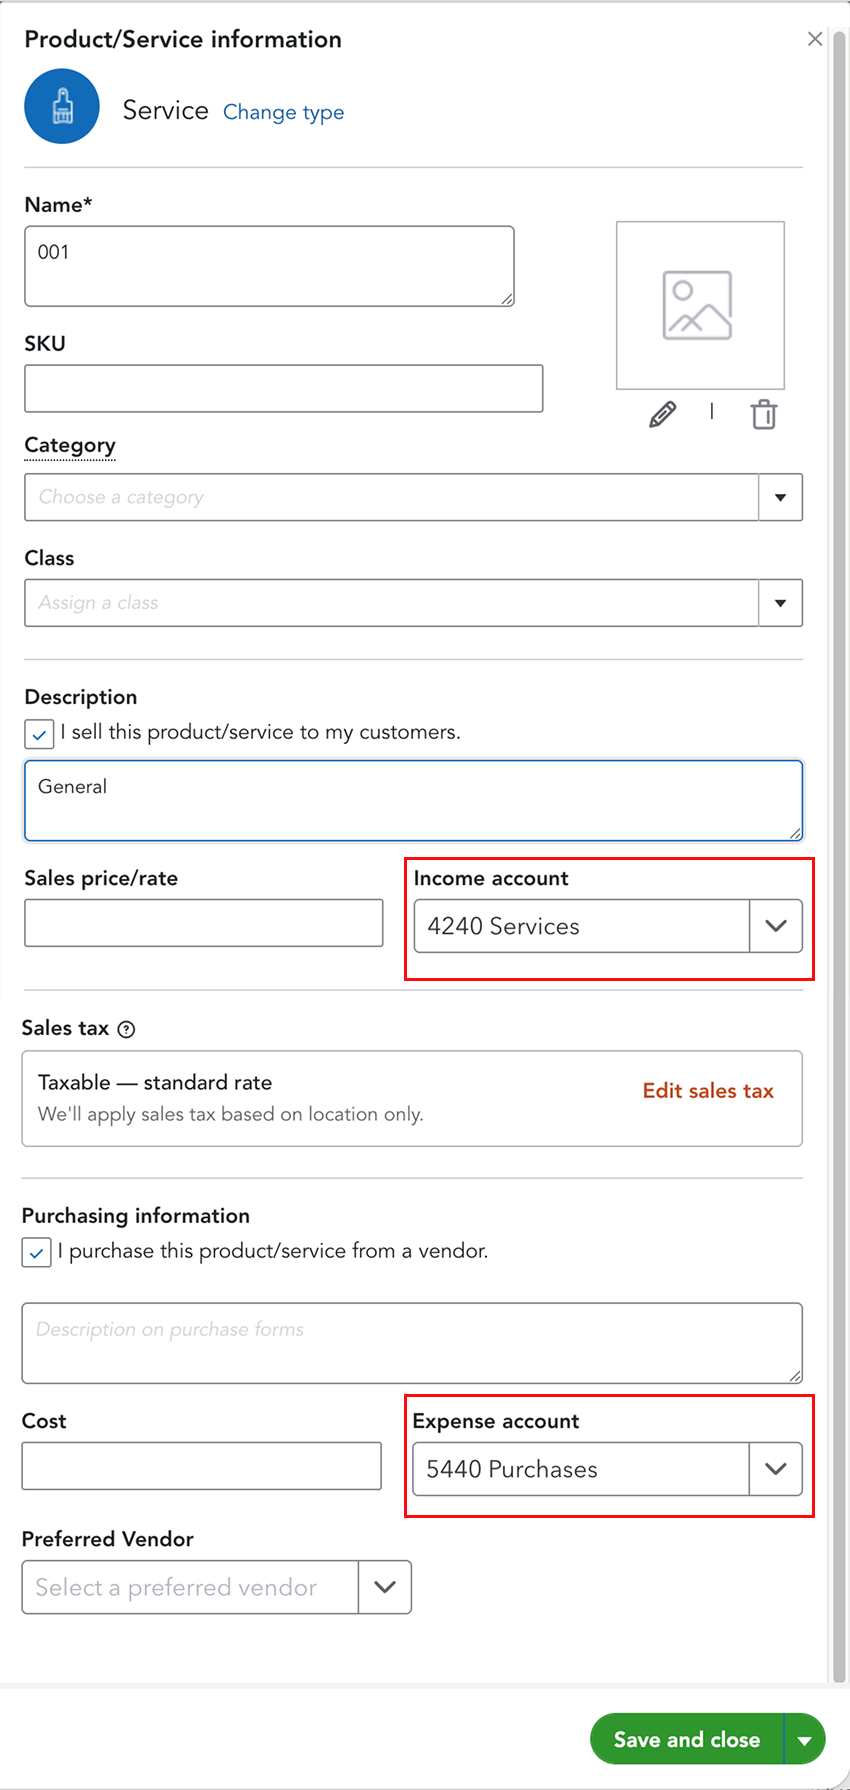Click the blue Service type icon
The height and width of the screenshot is (1790, 850).
(x=62, y=106)
